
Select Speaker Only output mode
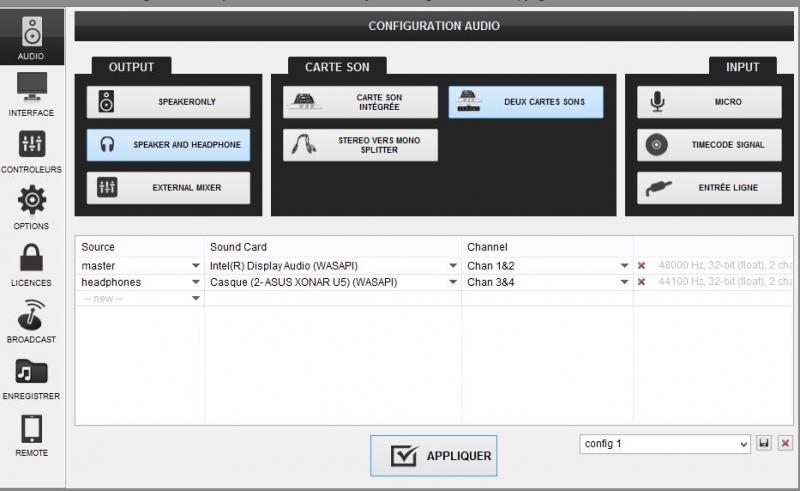[x=168, y=102]
